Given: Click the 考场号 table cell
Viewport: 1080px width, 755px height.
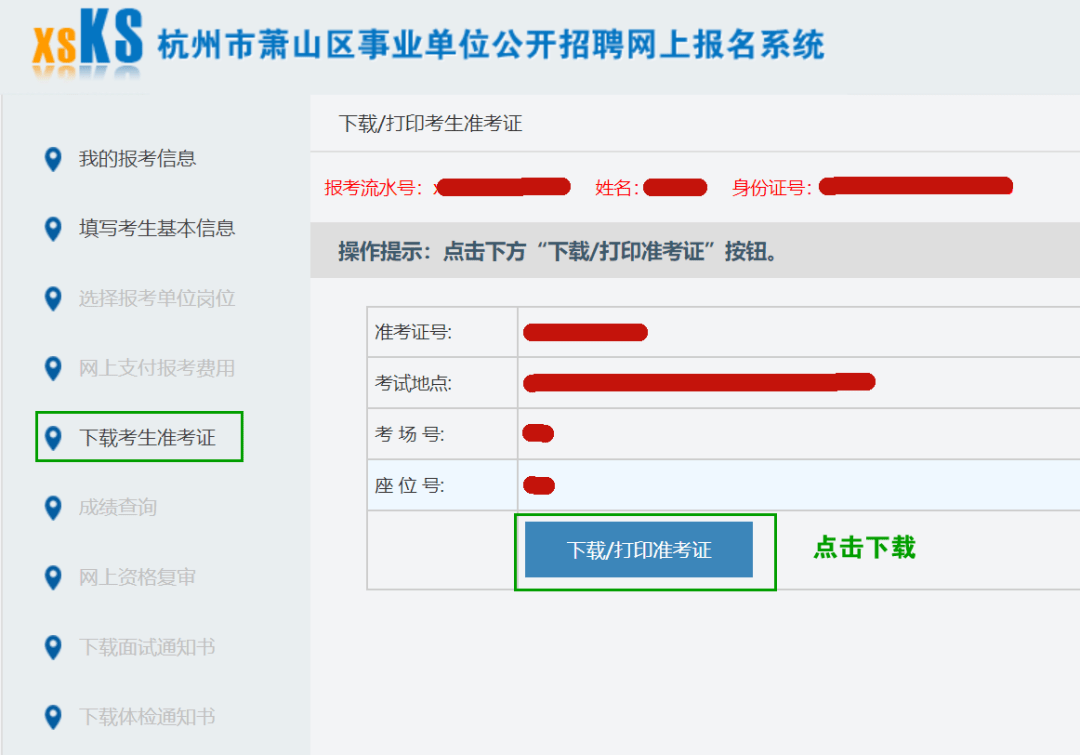Looking at the screenshot, I should pyautogui.click(x=442, y=434).
